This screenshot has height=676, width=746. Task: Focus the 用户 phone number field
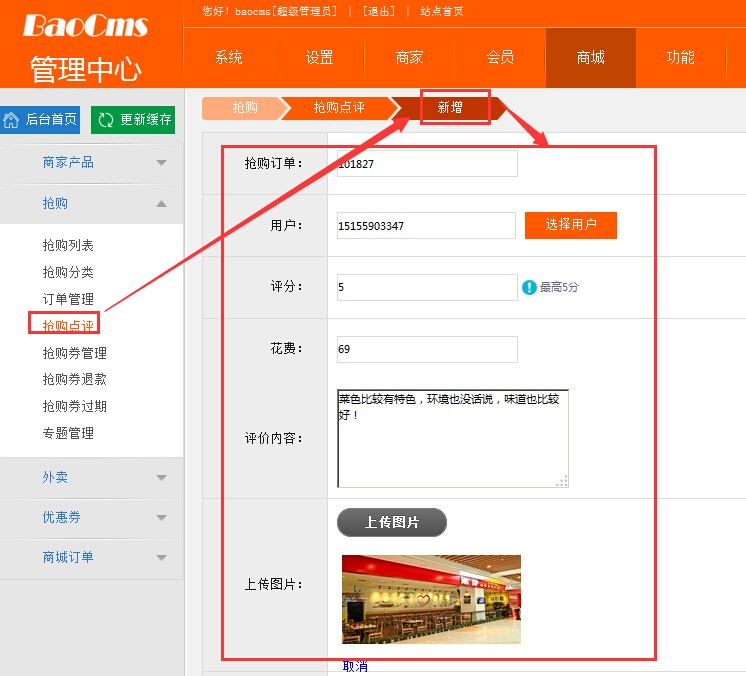[x=426, y=225]
